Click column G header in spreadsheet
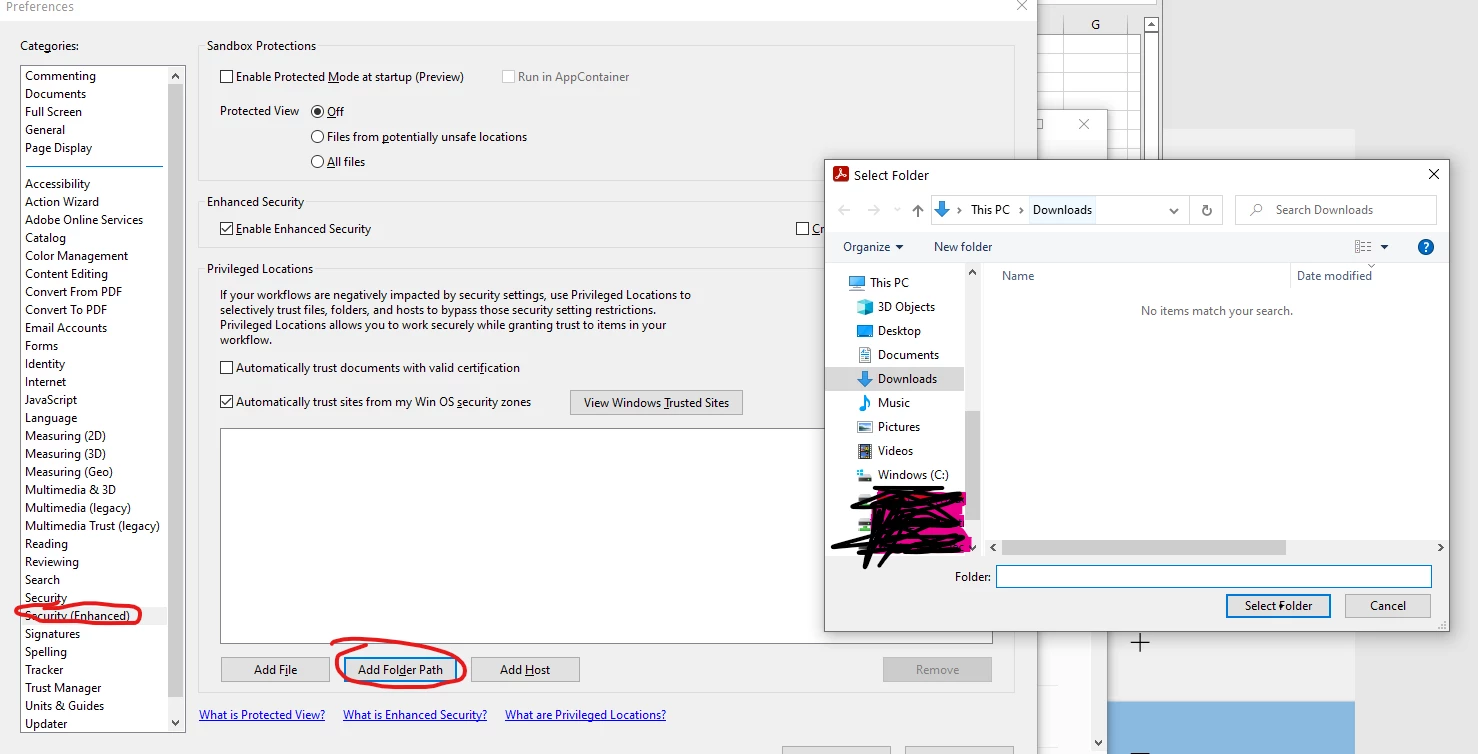The image size is (1478, 754). (x=1095, y=25)
